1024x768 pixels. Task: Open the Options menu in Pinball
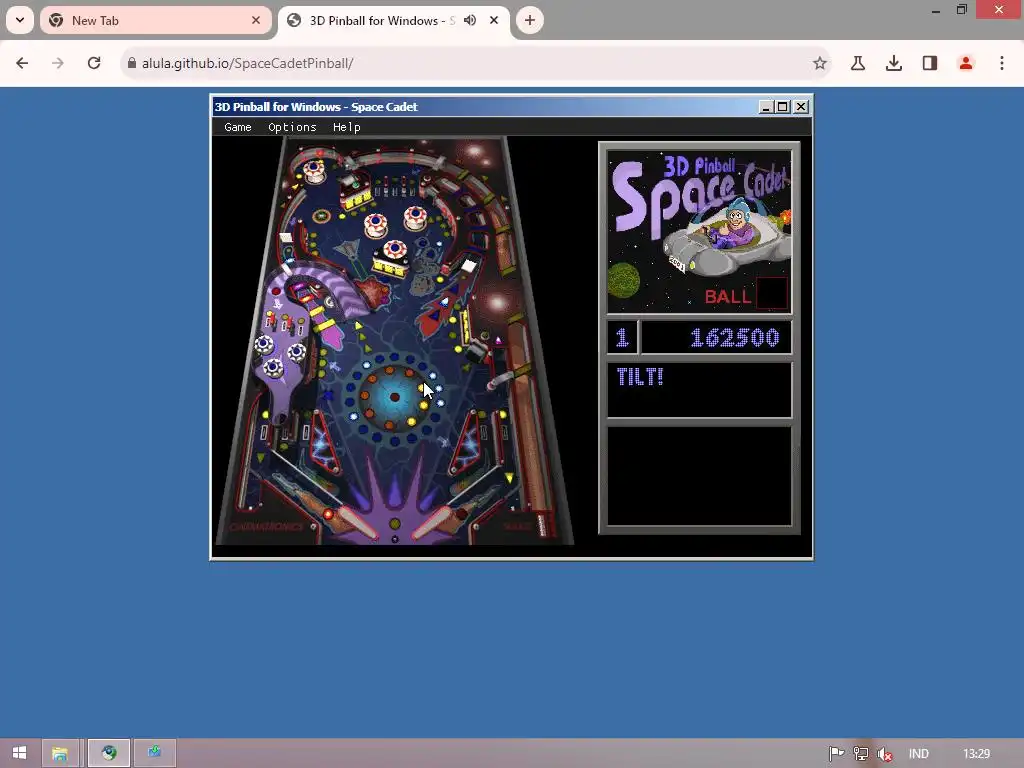coord(292,127)
